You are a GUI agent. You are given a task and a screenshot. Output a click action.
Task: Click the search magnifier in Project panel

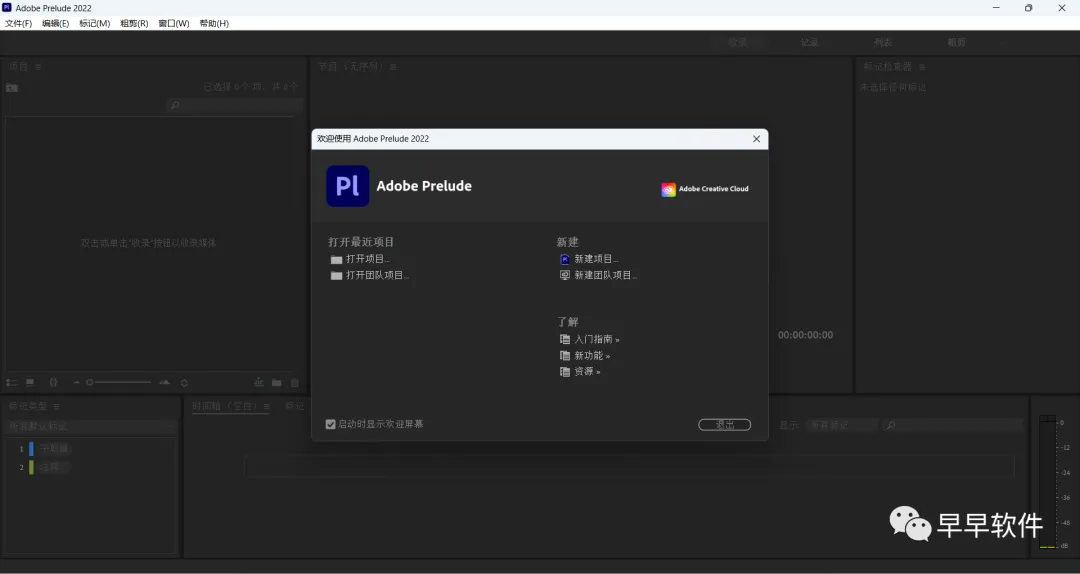(175, 105)
